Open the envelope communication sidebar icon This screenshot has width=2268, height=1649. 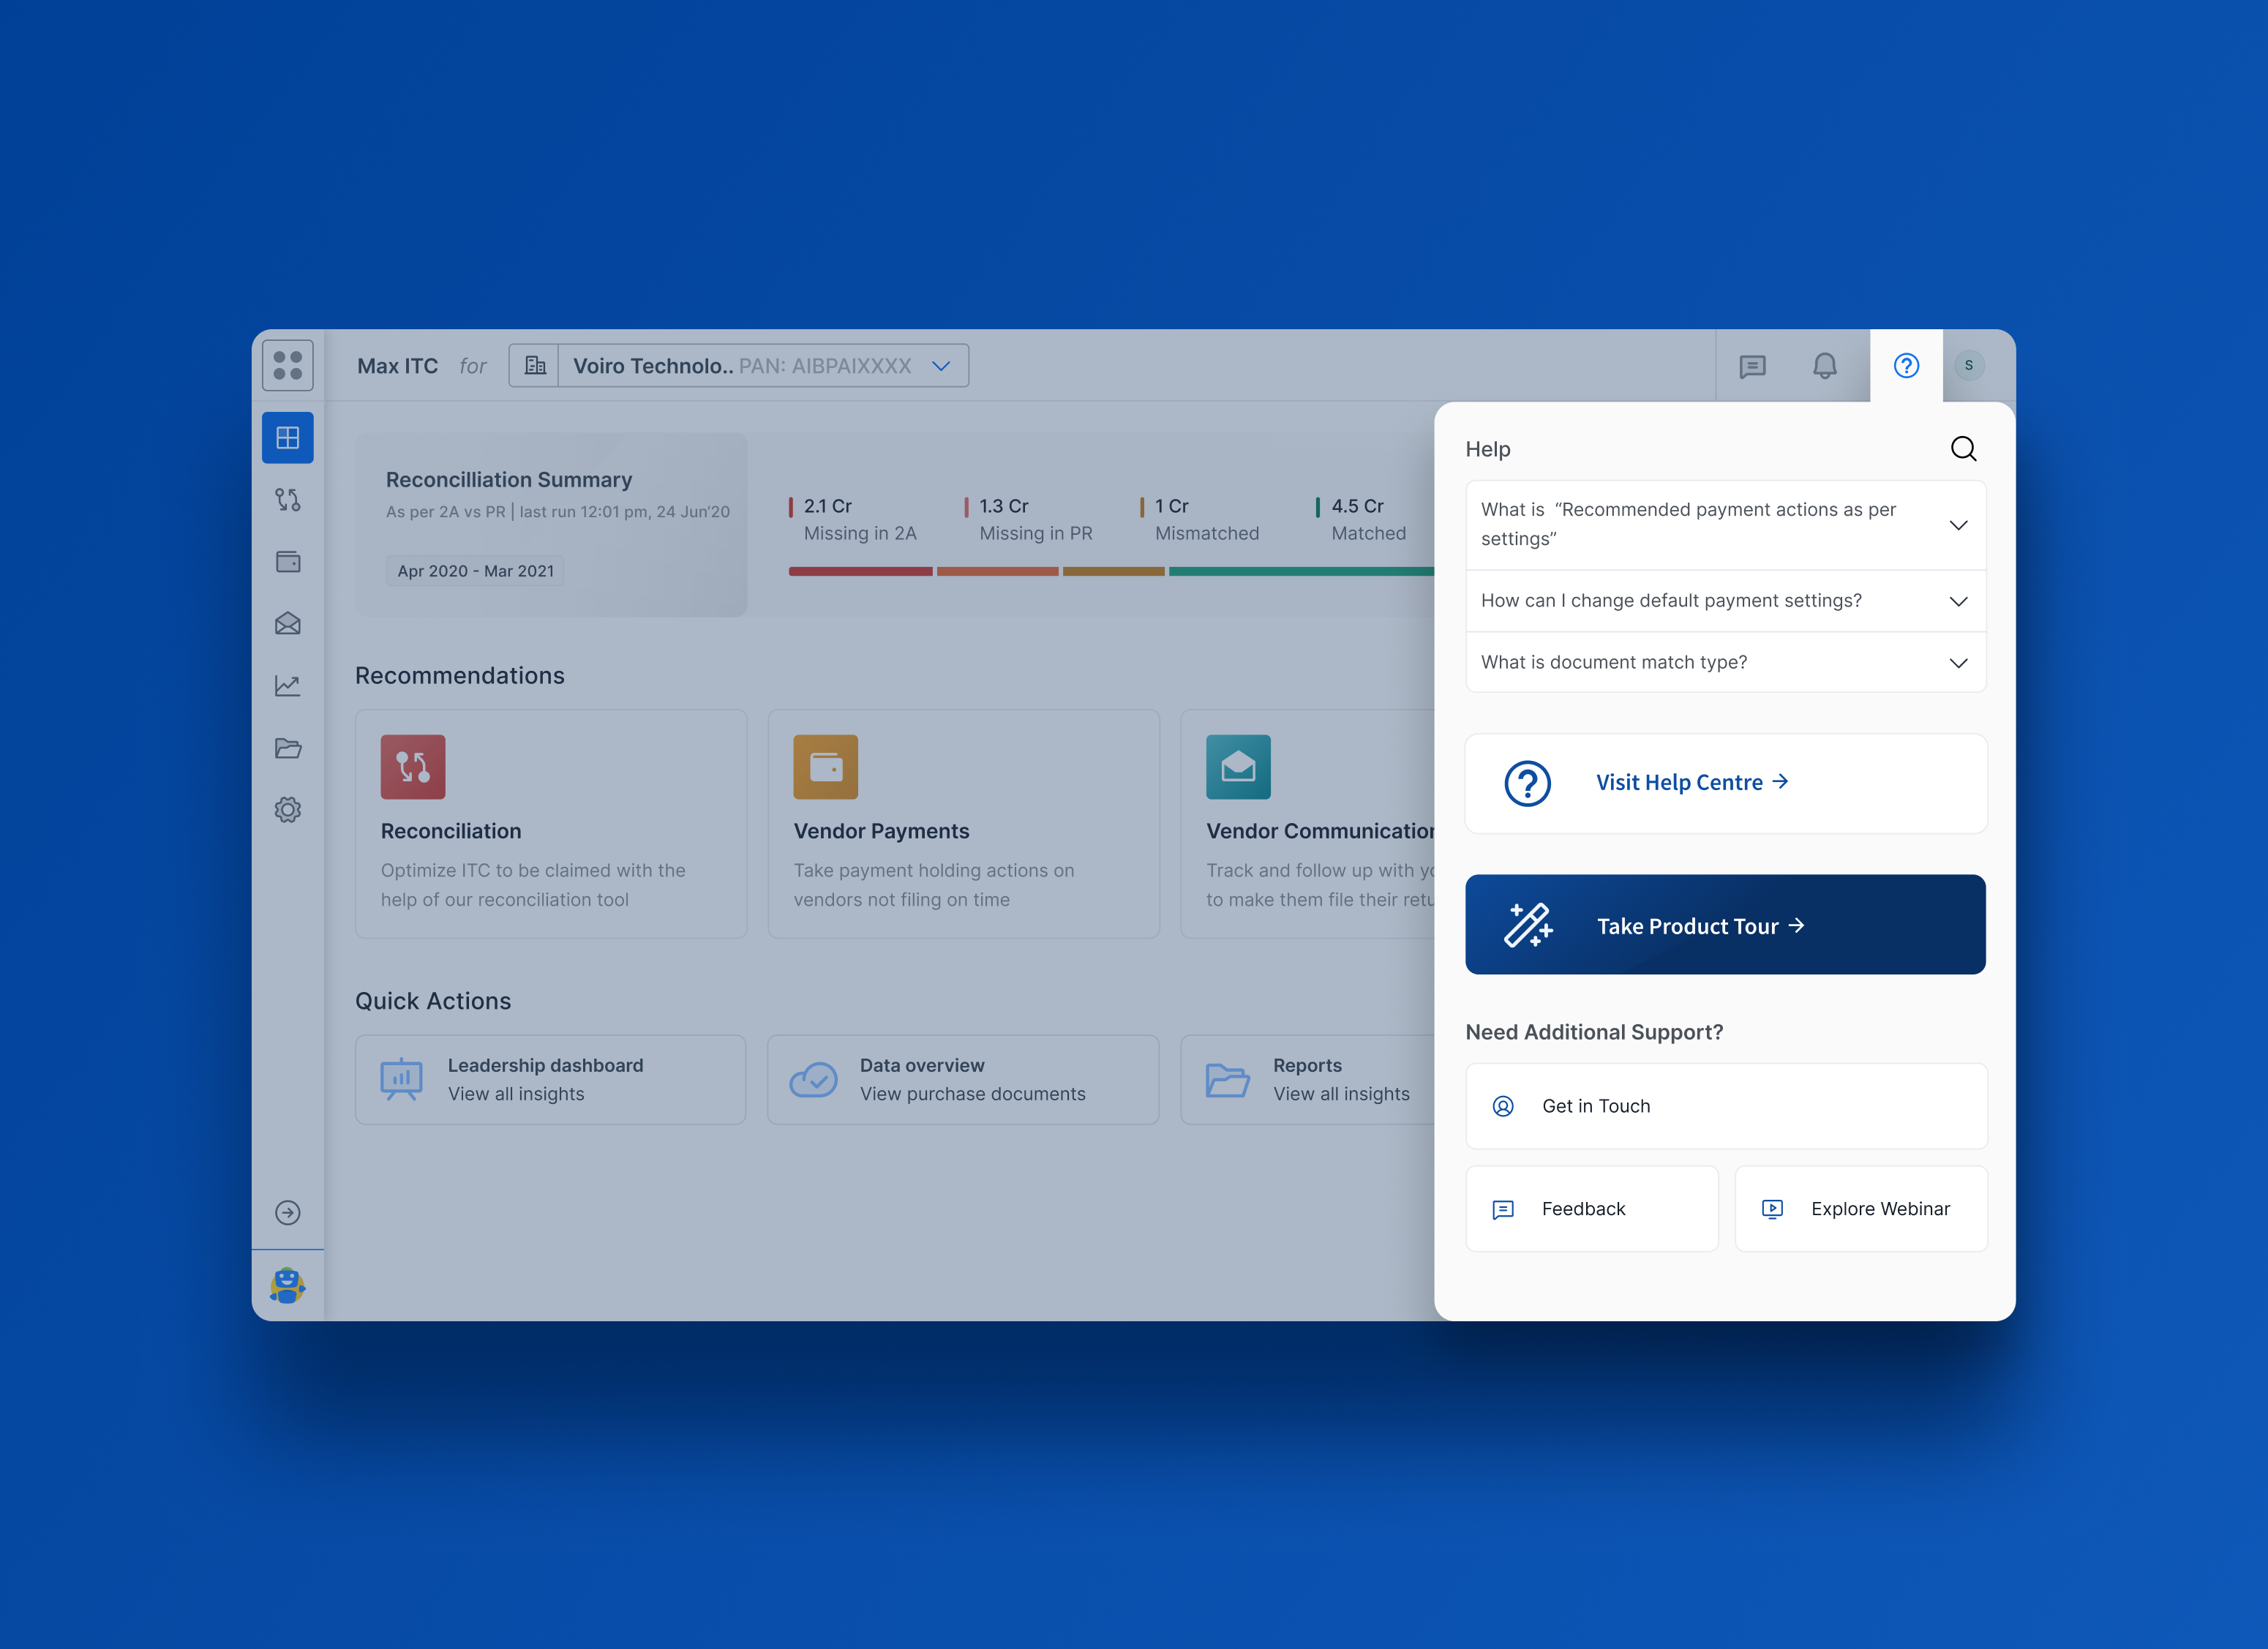287,624
